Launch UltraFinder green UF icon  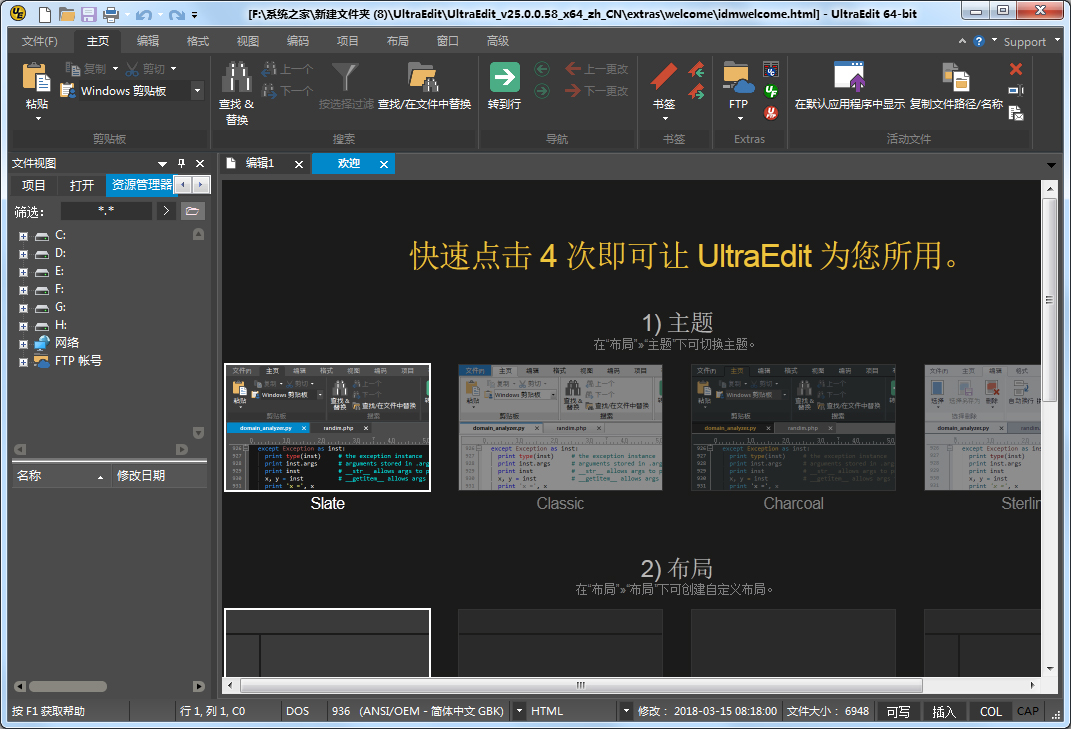coord(771,91)
